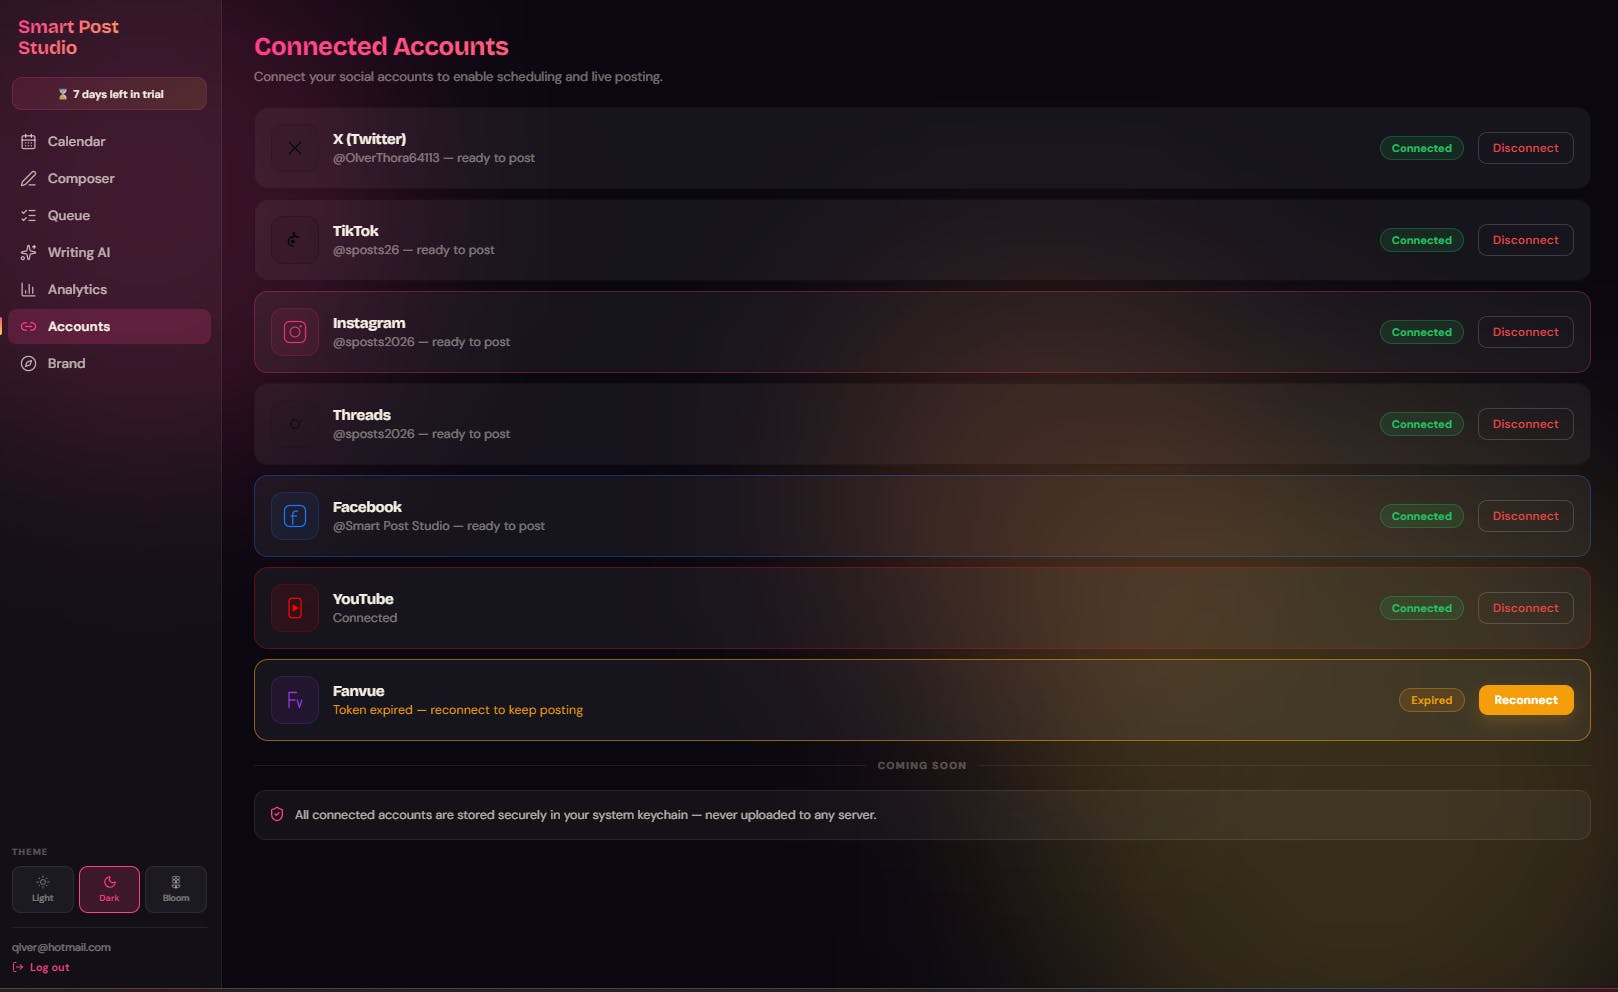
Task: Click the shield icon in keychain notice
Action: [277, 815]
